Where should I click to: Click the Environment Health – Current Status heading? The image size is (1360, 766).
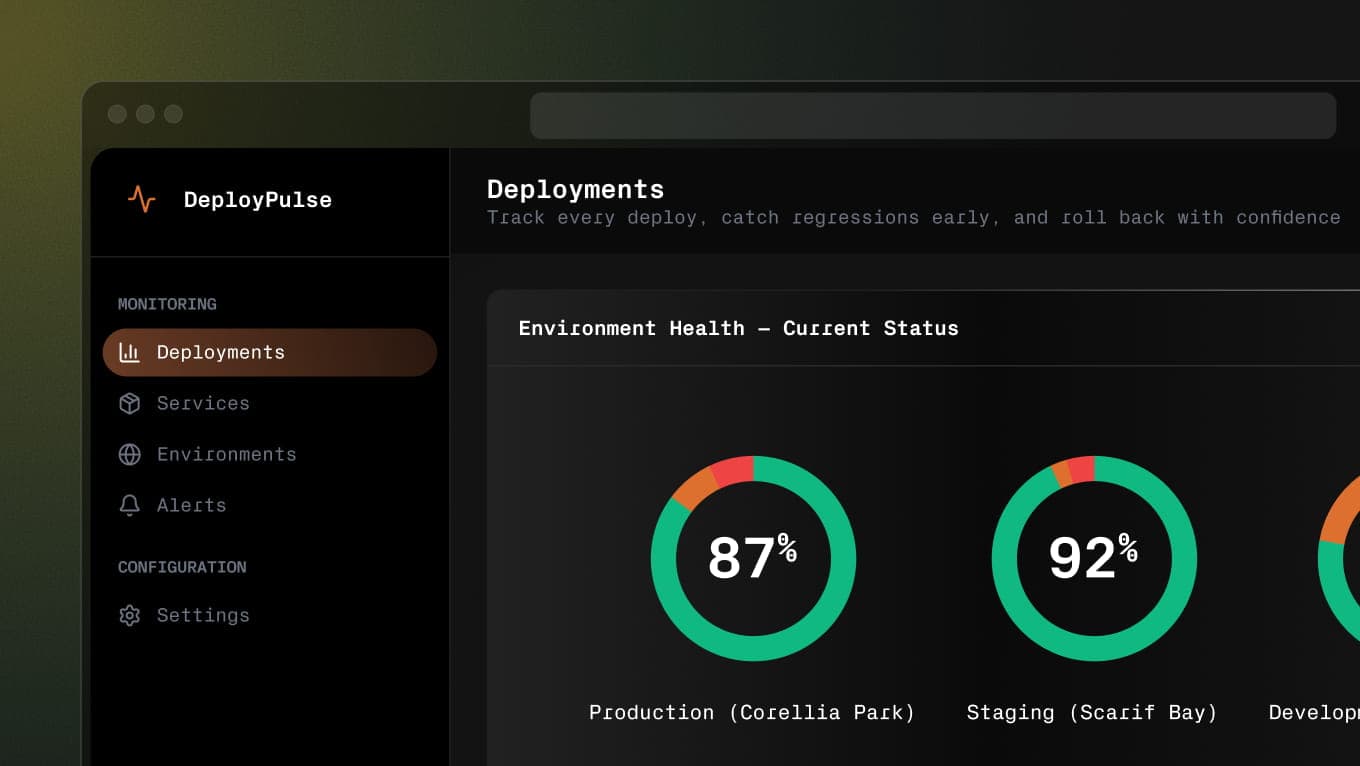pos(738,328)
